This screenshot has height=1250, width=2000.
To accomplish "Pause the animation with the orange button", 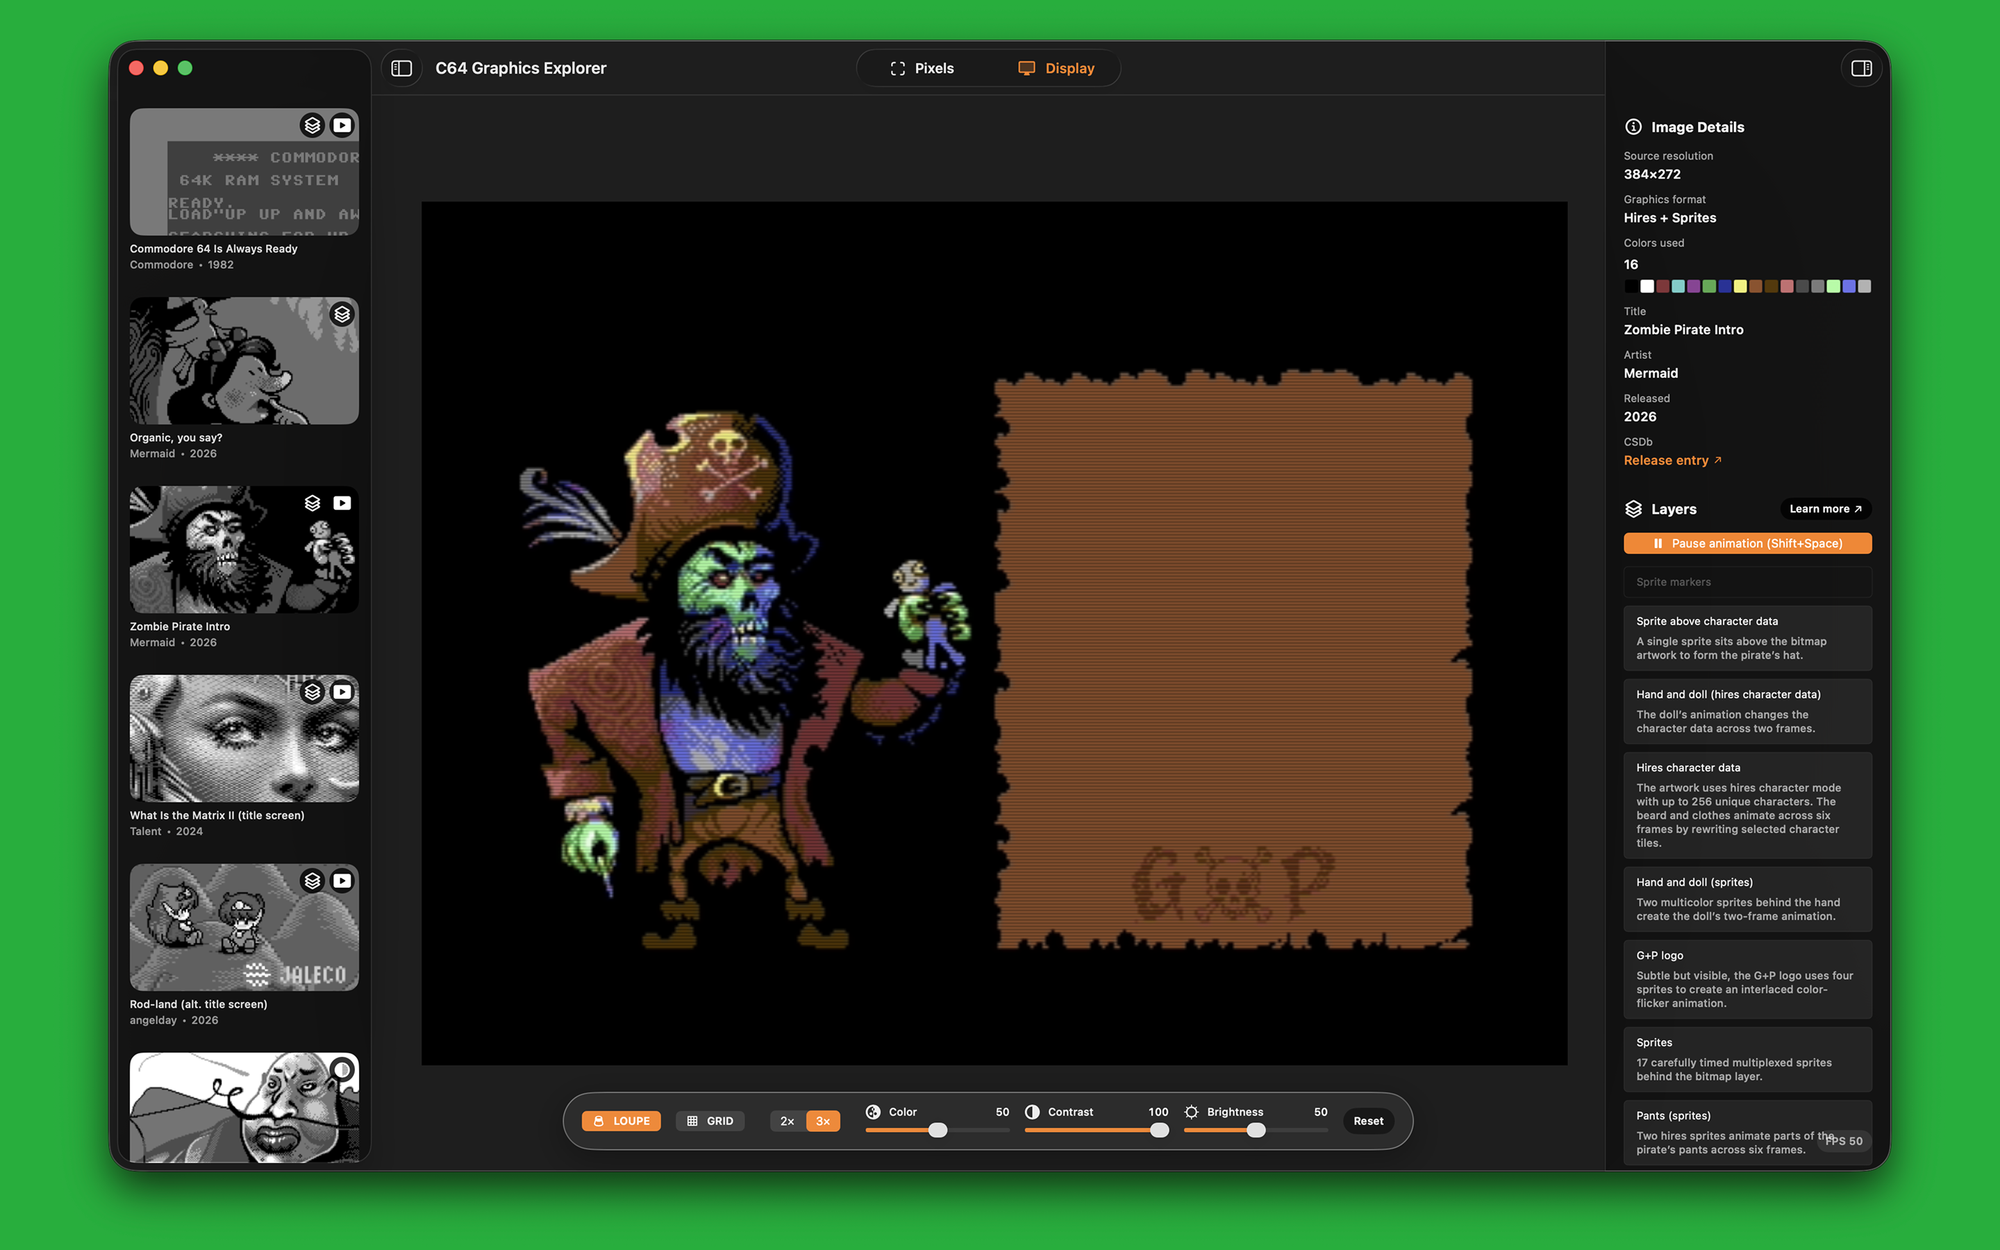I will tap(1747, 543).
